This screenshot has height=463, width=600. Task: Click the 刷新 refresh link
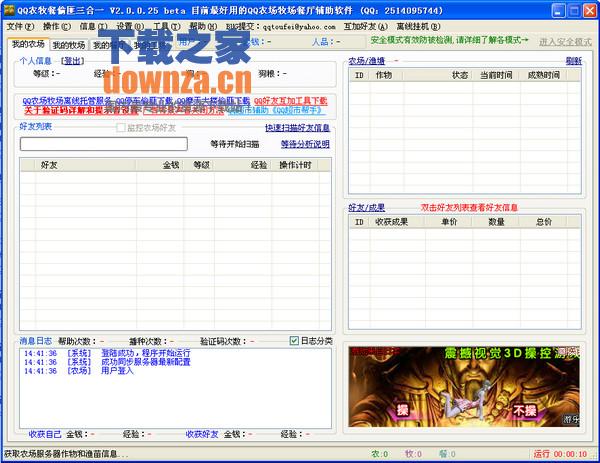(574, 61)
